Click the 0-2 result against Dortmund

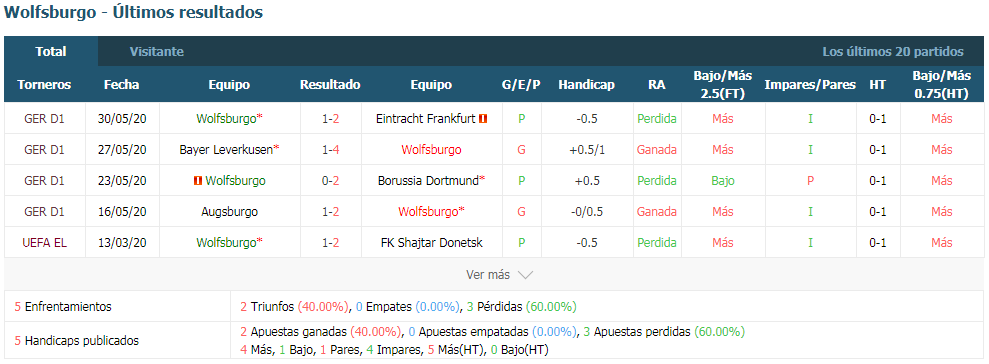click(x=331, y=180)
